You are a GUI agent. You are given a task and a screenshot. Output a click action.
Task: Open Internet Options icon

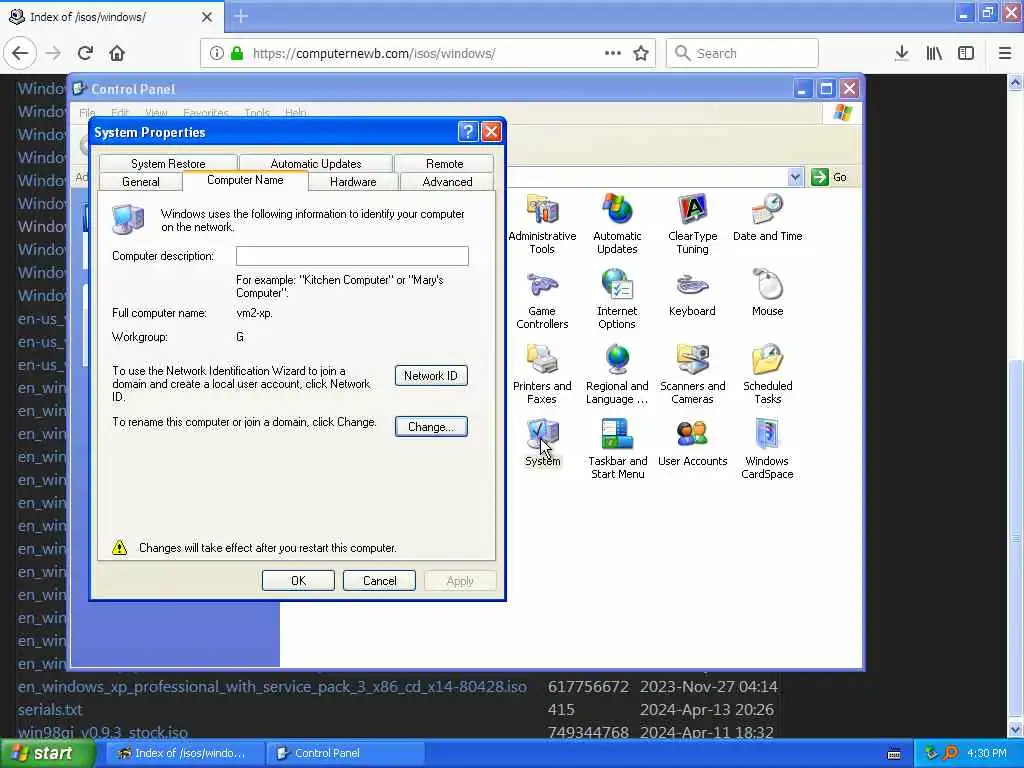[617, 299]
